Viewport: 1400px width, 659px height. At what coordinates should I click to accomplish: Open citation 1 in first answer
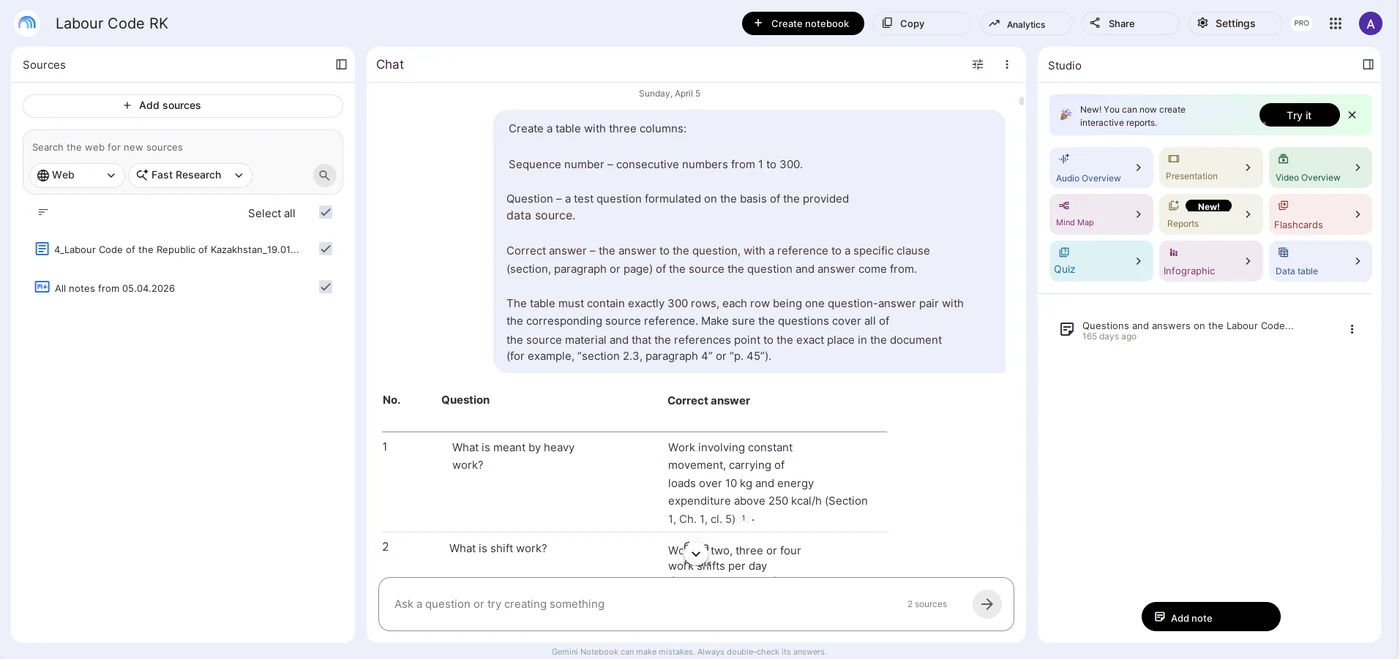(x=743, y=519)
